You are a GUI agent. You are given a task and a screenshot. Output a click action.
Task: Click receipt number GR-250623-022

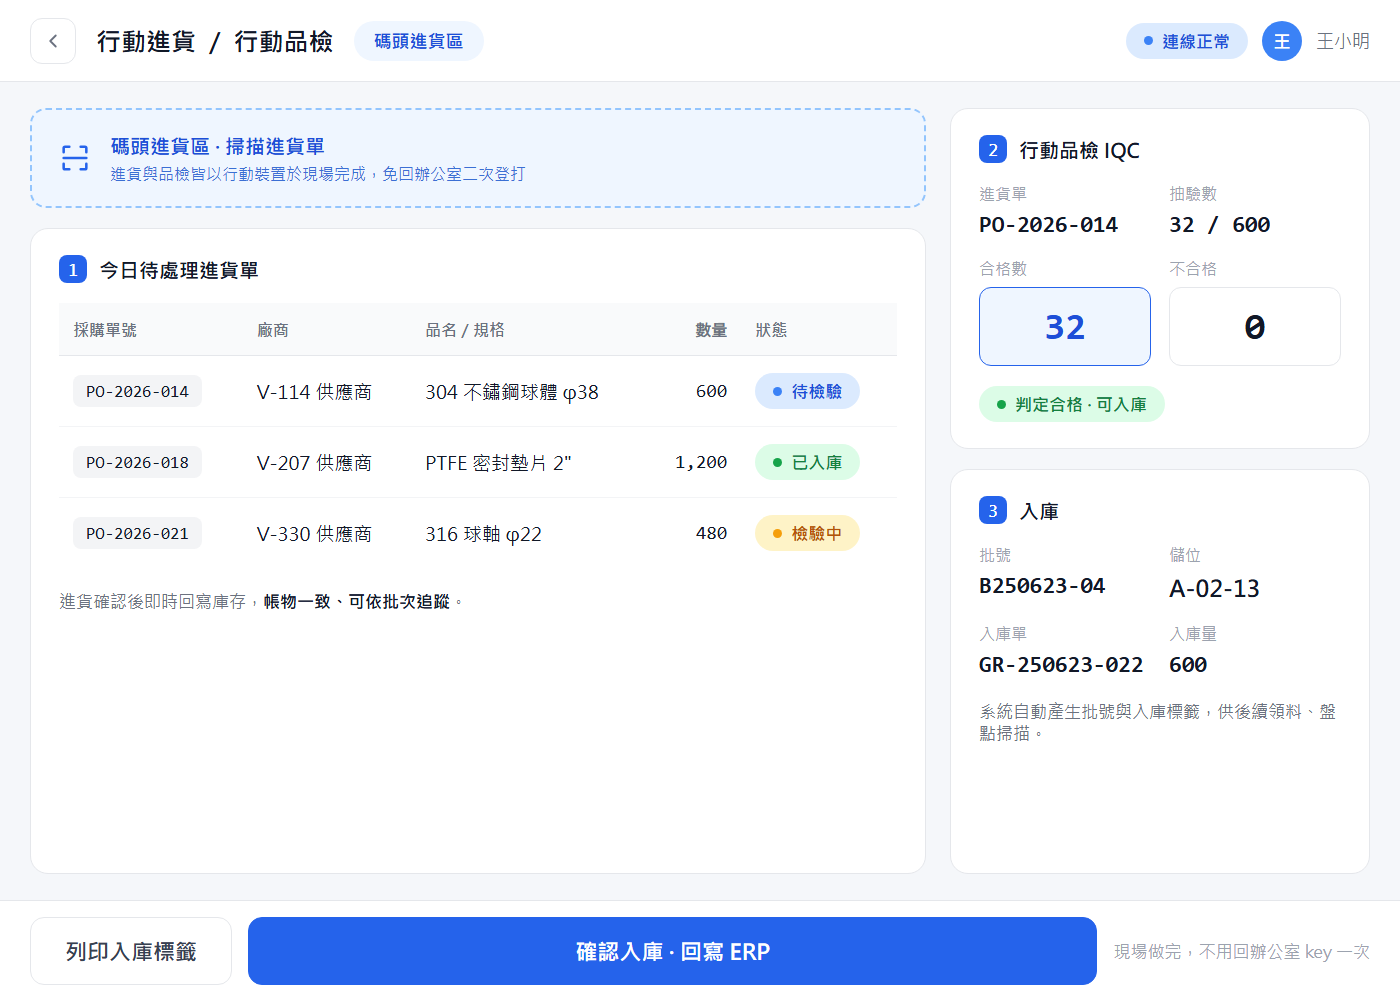coord(1061,665)
